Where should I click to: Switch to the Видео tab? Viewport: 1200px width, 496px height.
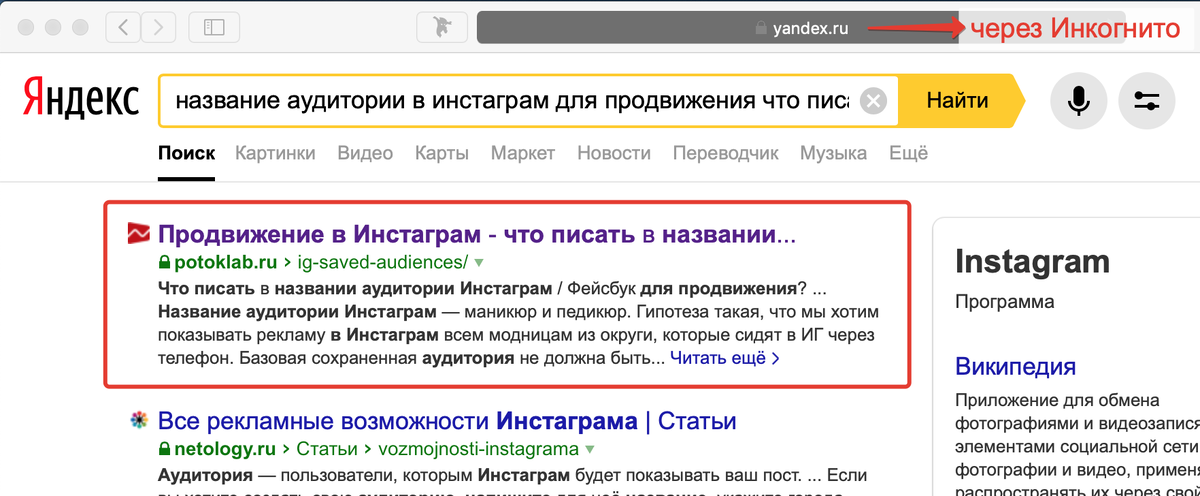click(365, 153)
